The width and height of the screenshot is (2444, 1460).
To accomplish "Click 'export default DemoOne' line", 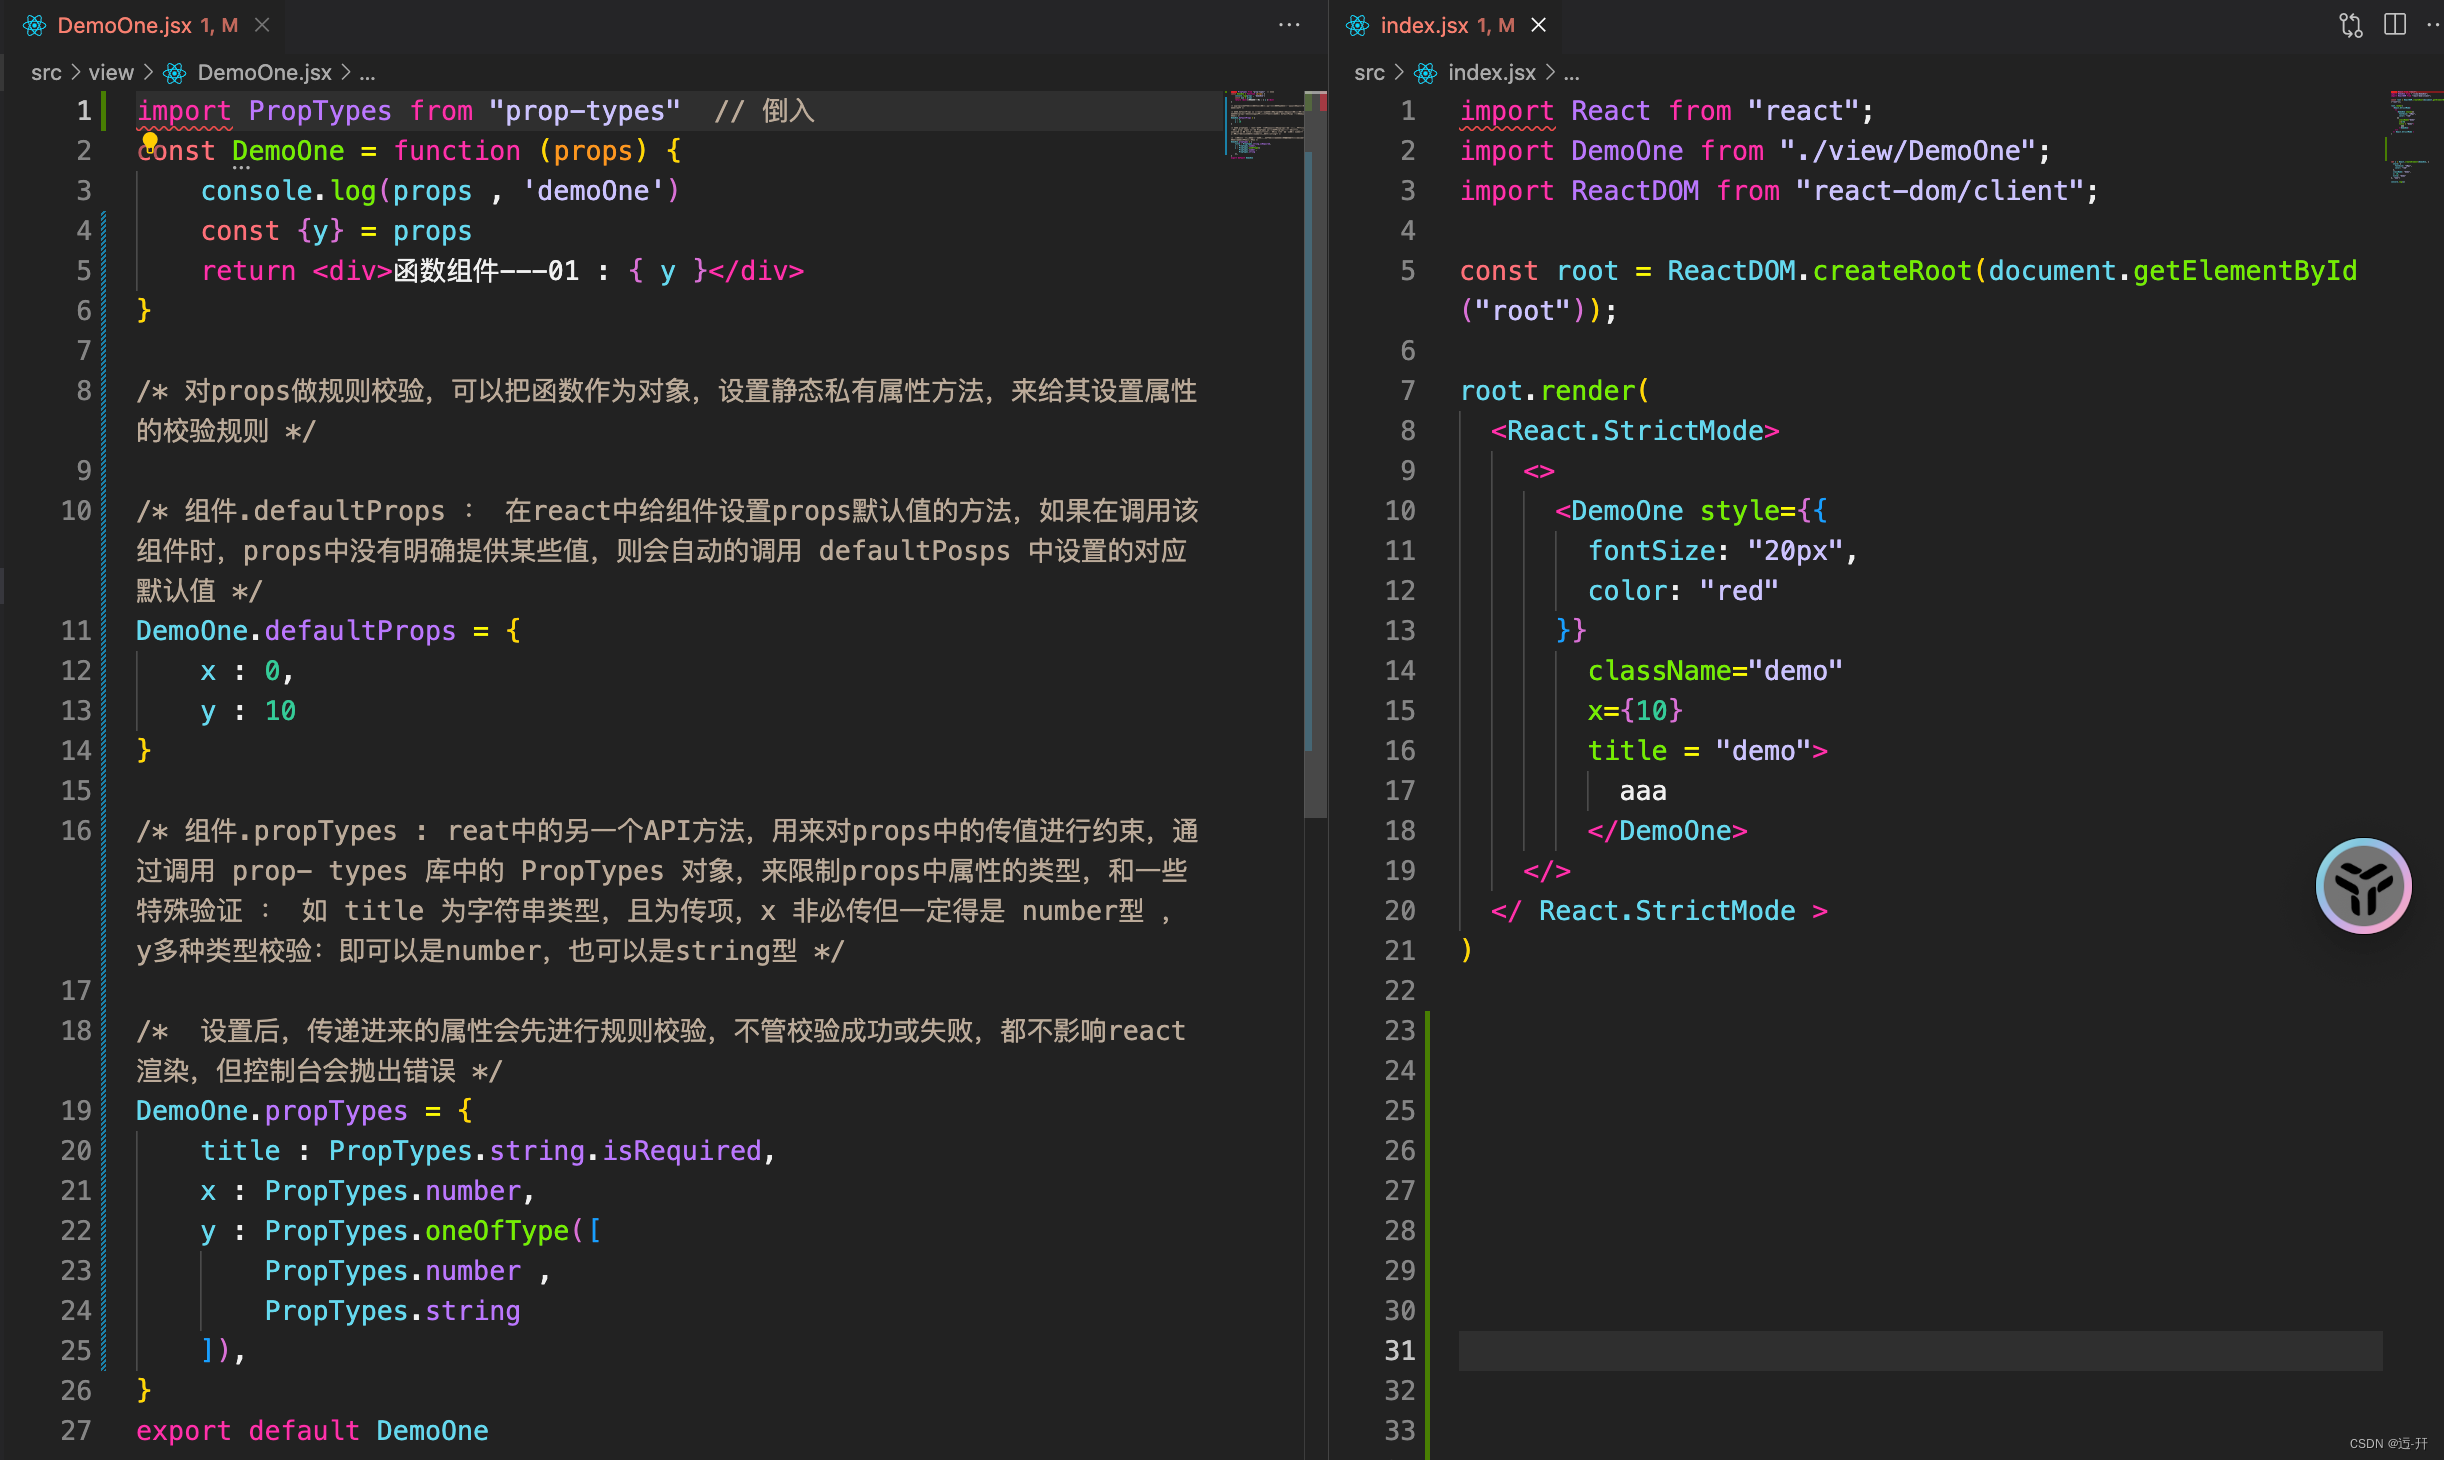I will pos(312,1431).
